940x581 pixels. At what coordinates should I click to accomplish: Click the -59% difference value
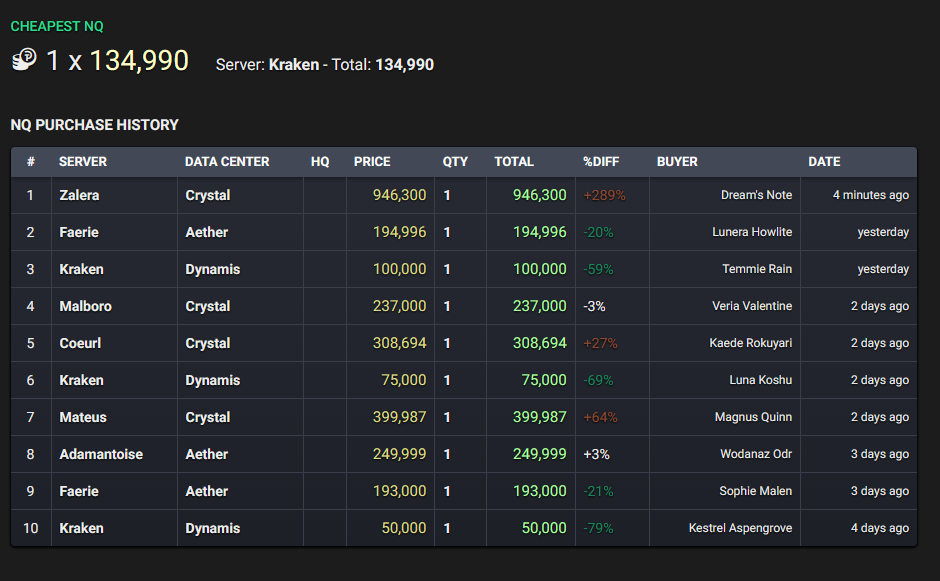(x=598, y=269)
